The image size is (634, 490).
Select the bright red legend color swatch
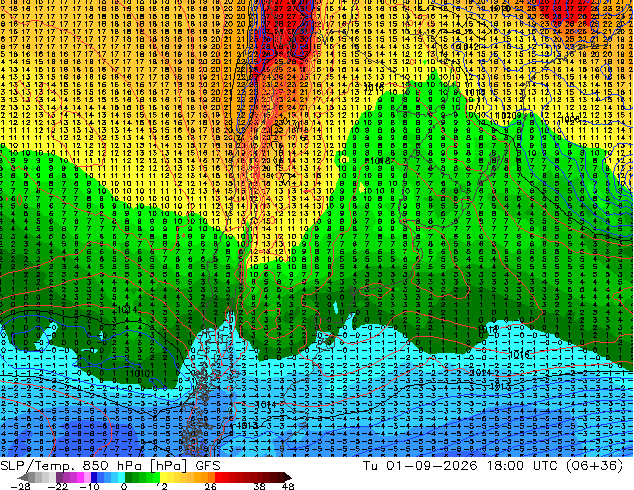pos(218,477)
